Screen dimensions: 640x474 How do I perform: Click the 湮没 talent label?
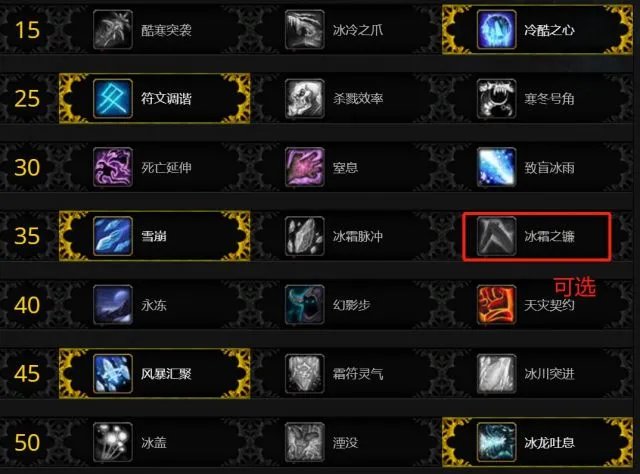tap(345, 443)
